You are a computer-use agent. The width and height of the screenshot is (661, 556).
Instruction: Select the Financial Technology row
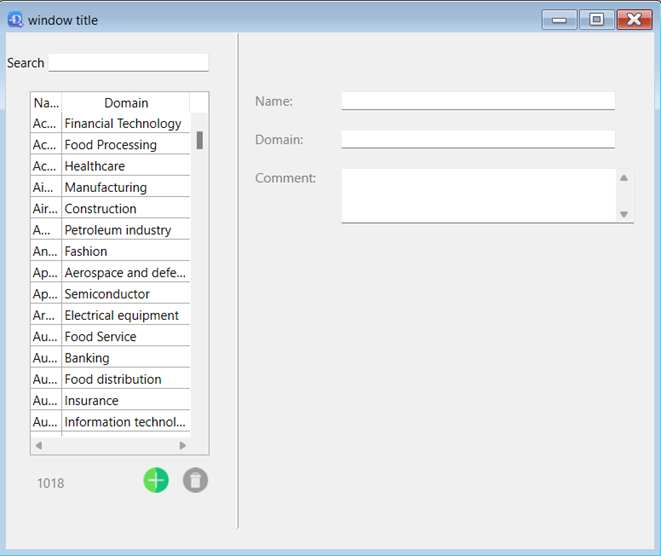tap(123, 124)
